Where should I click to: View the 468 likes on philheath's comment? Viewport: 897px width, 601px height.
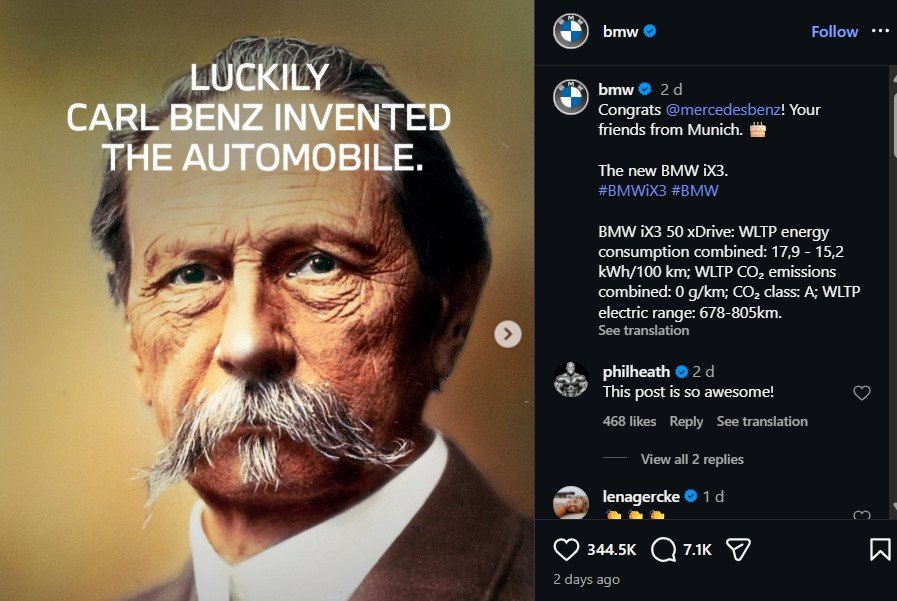(629, 422)
